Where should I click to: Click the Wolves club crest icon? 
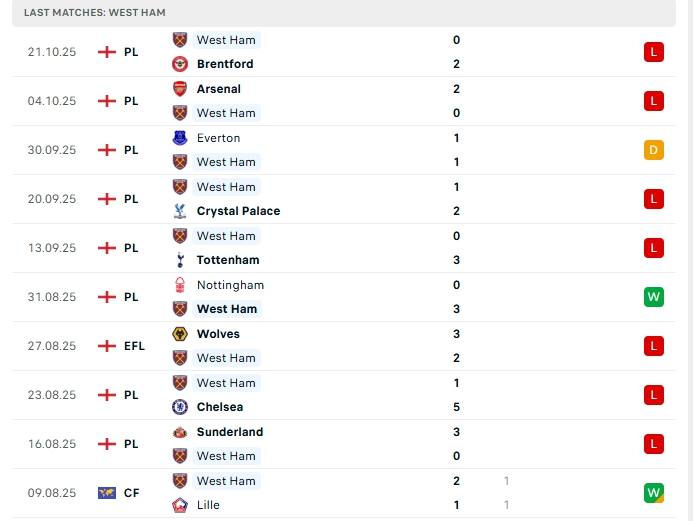click(x=180, y=334)
